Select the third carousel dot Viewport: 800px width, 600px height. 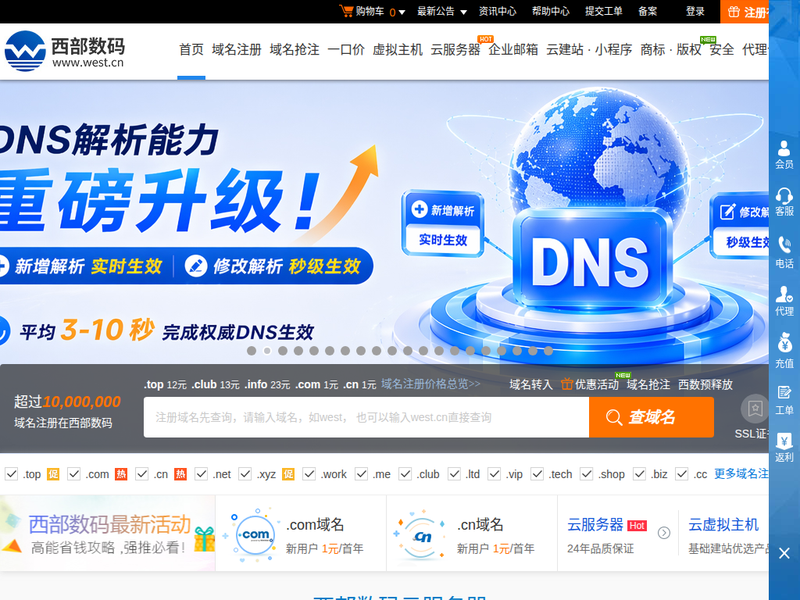283,351
